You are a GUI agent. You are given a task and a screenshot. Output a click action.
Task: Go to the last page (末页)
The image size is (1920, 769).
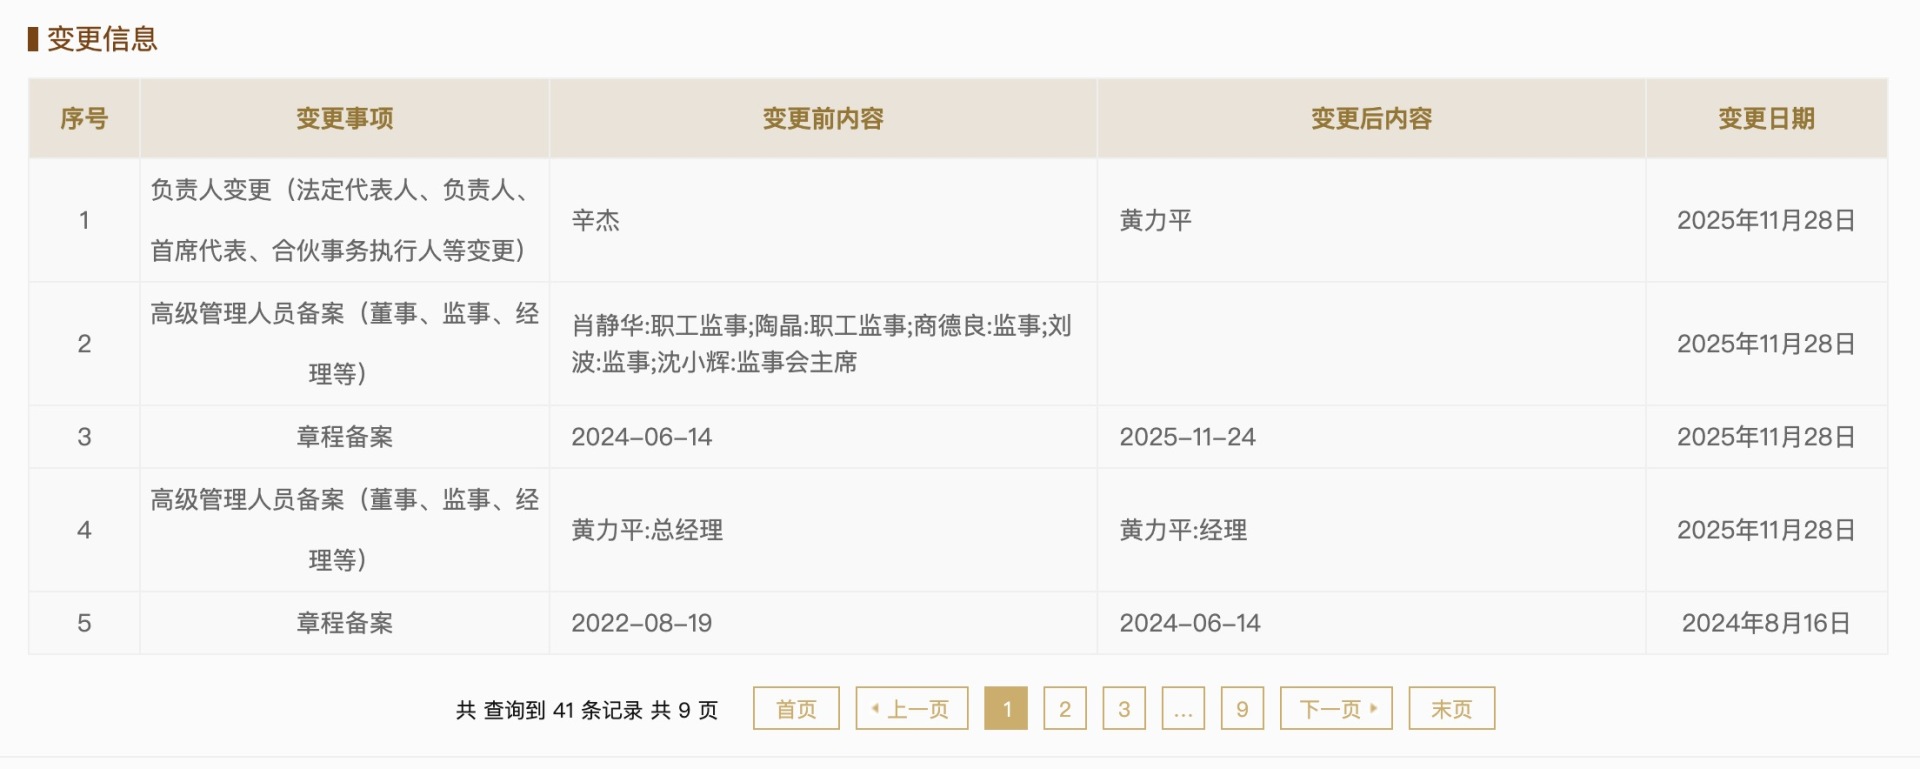1451,708
